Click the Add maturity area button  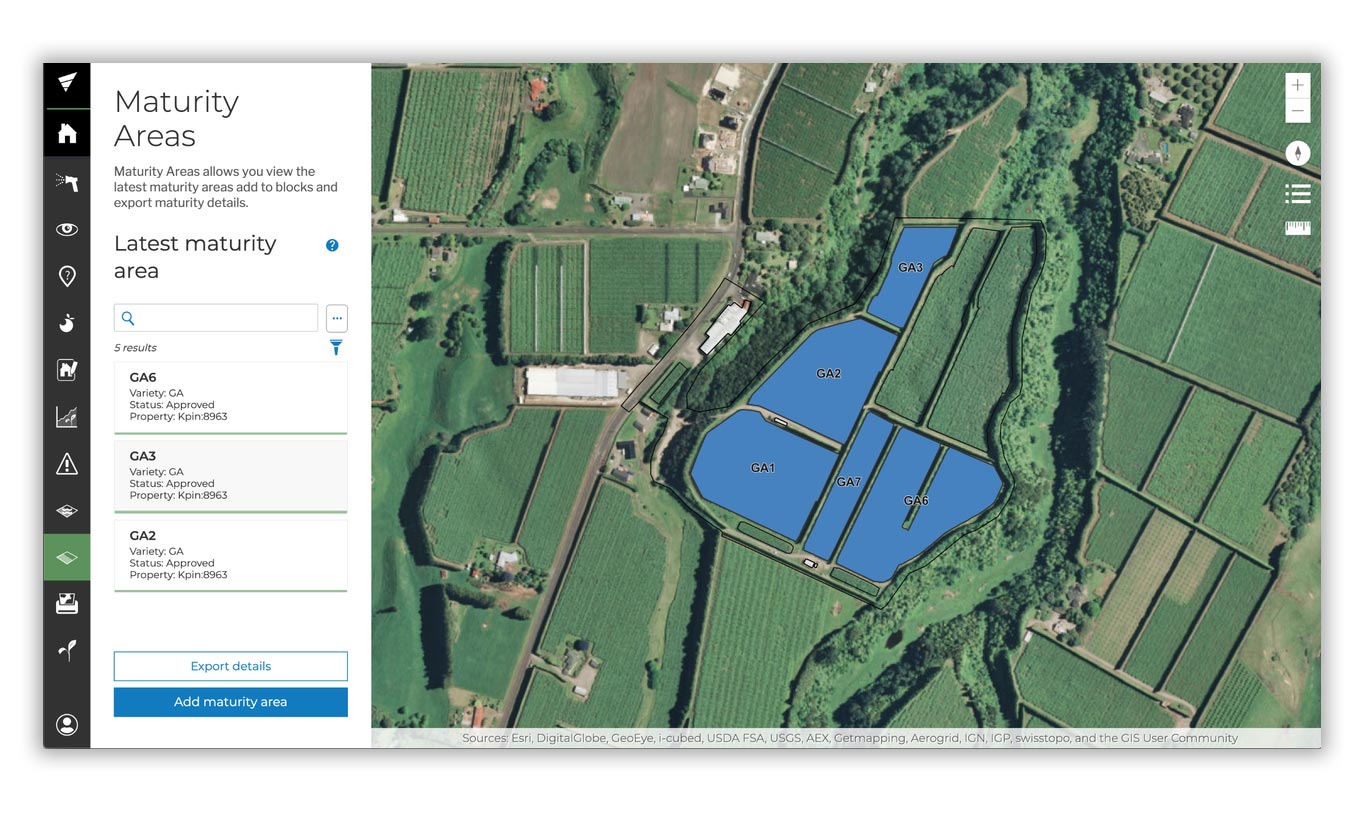230,702
